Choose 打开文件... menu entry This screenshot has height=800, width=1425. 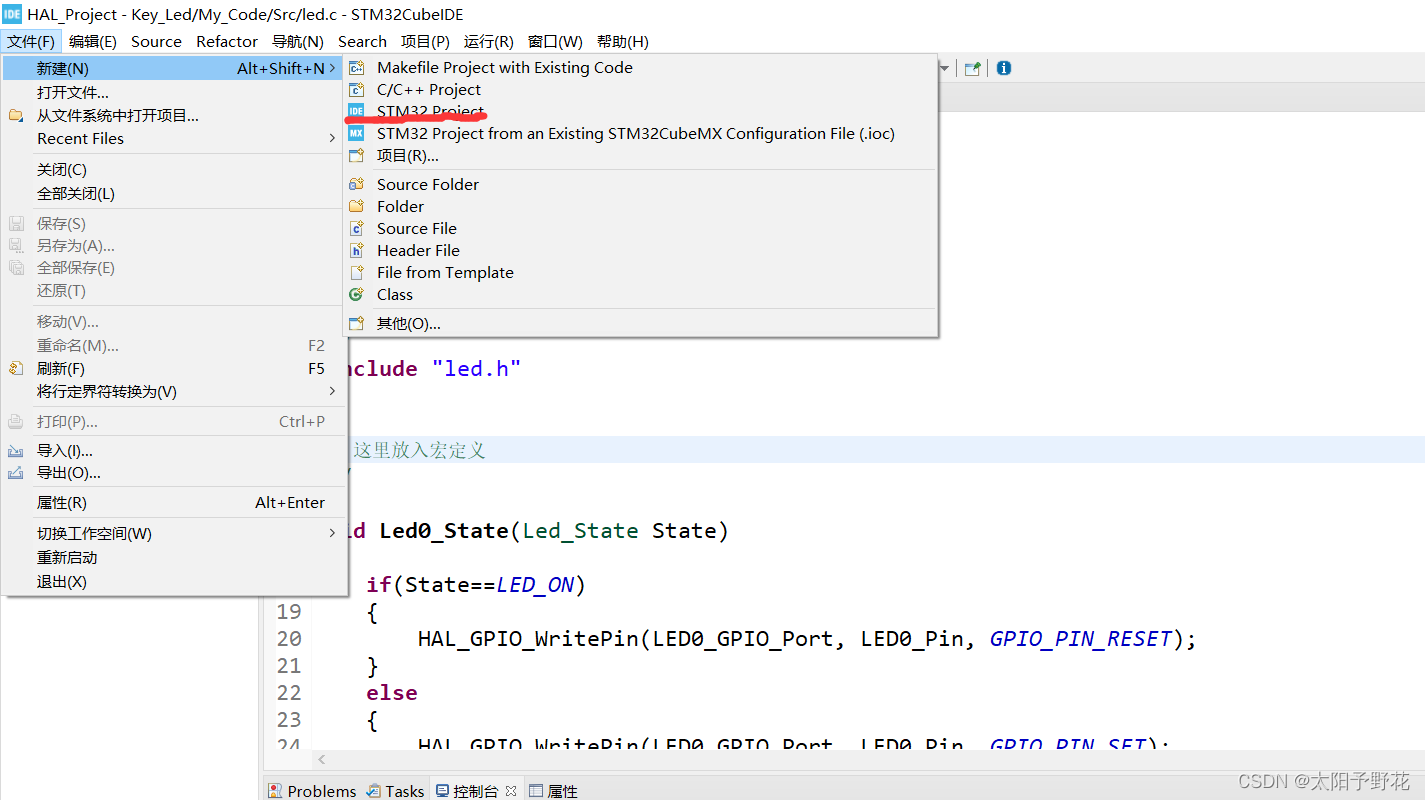174,92
